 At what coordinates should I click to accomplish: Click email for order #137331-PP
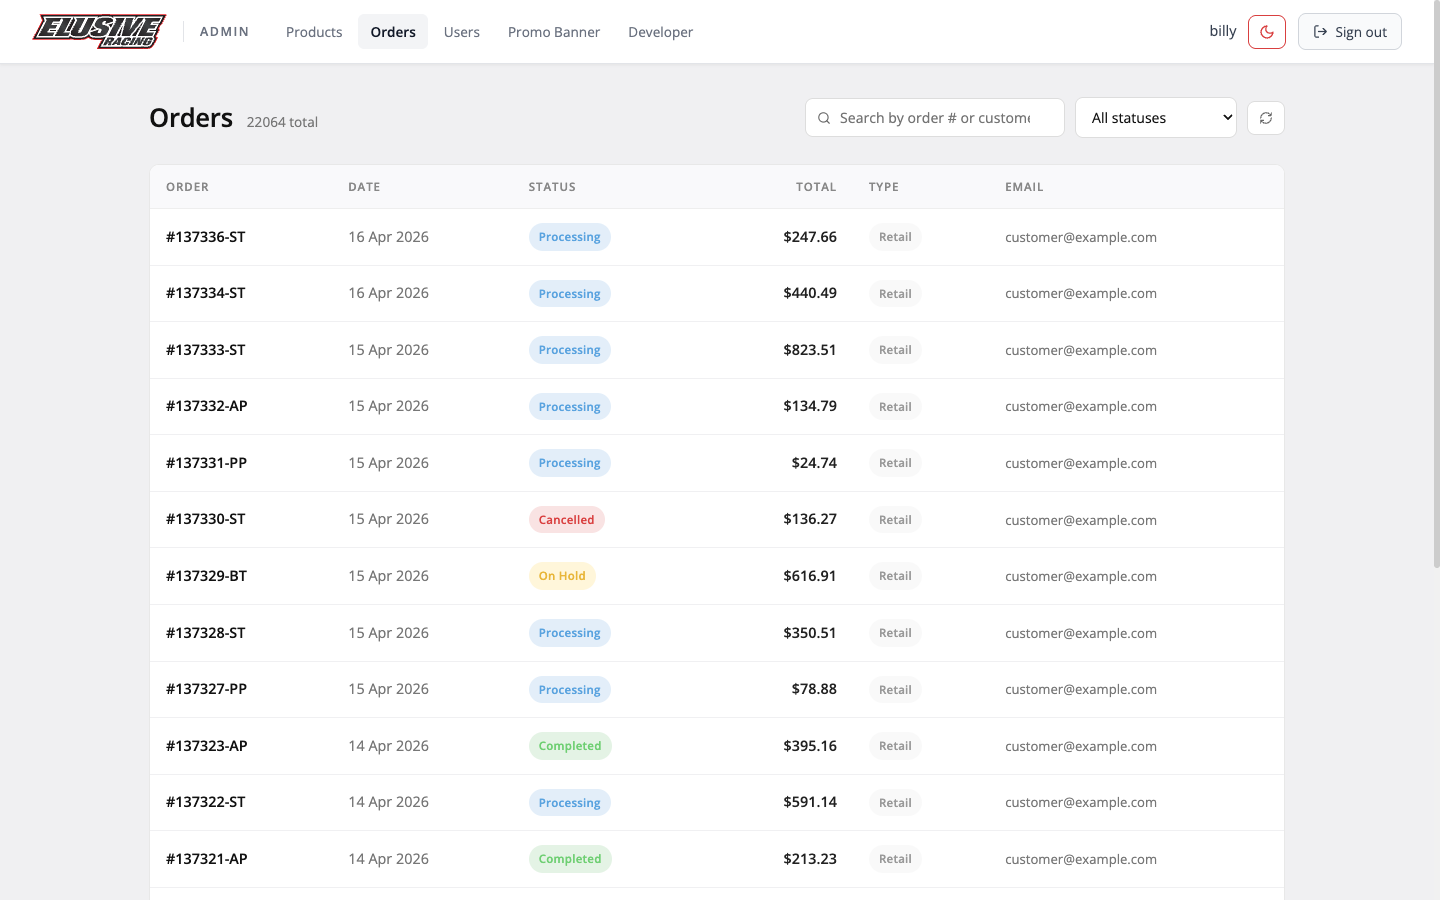coord(1081,463)
